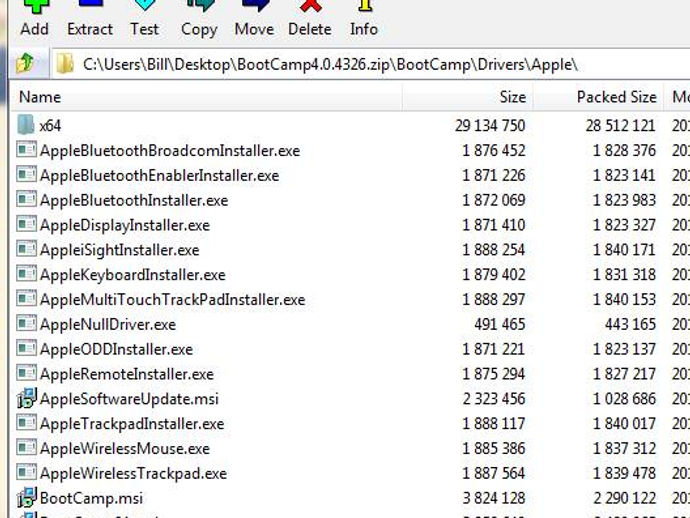Select AppleRemoteInstaller.exe file name
The height and width of the screenshot is (518, 690).
(127, 374)
